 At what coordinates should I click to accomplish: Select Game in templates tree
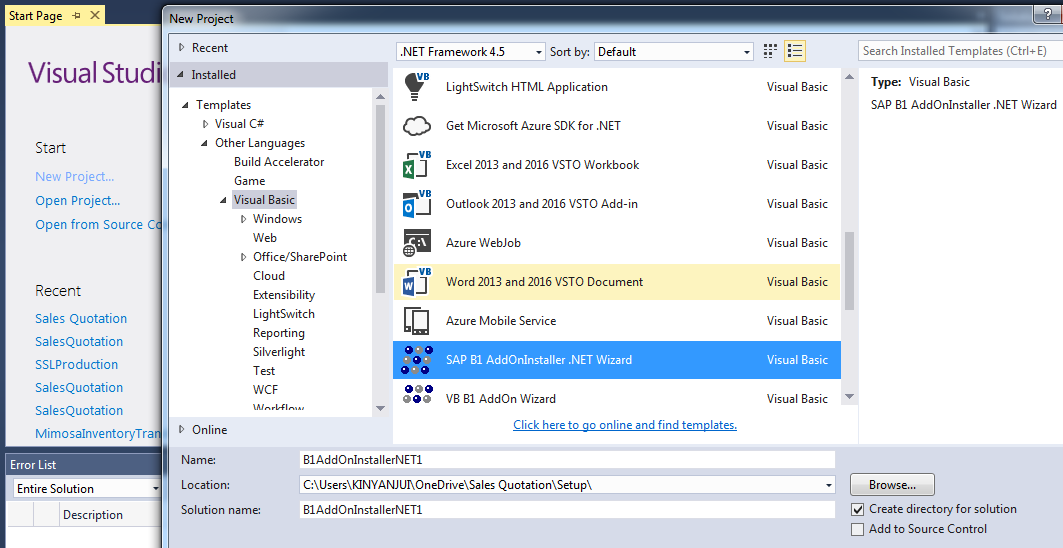(249, 181)
